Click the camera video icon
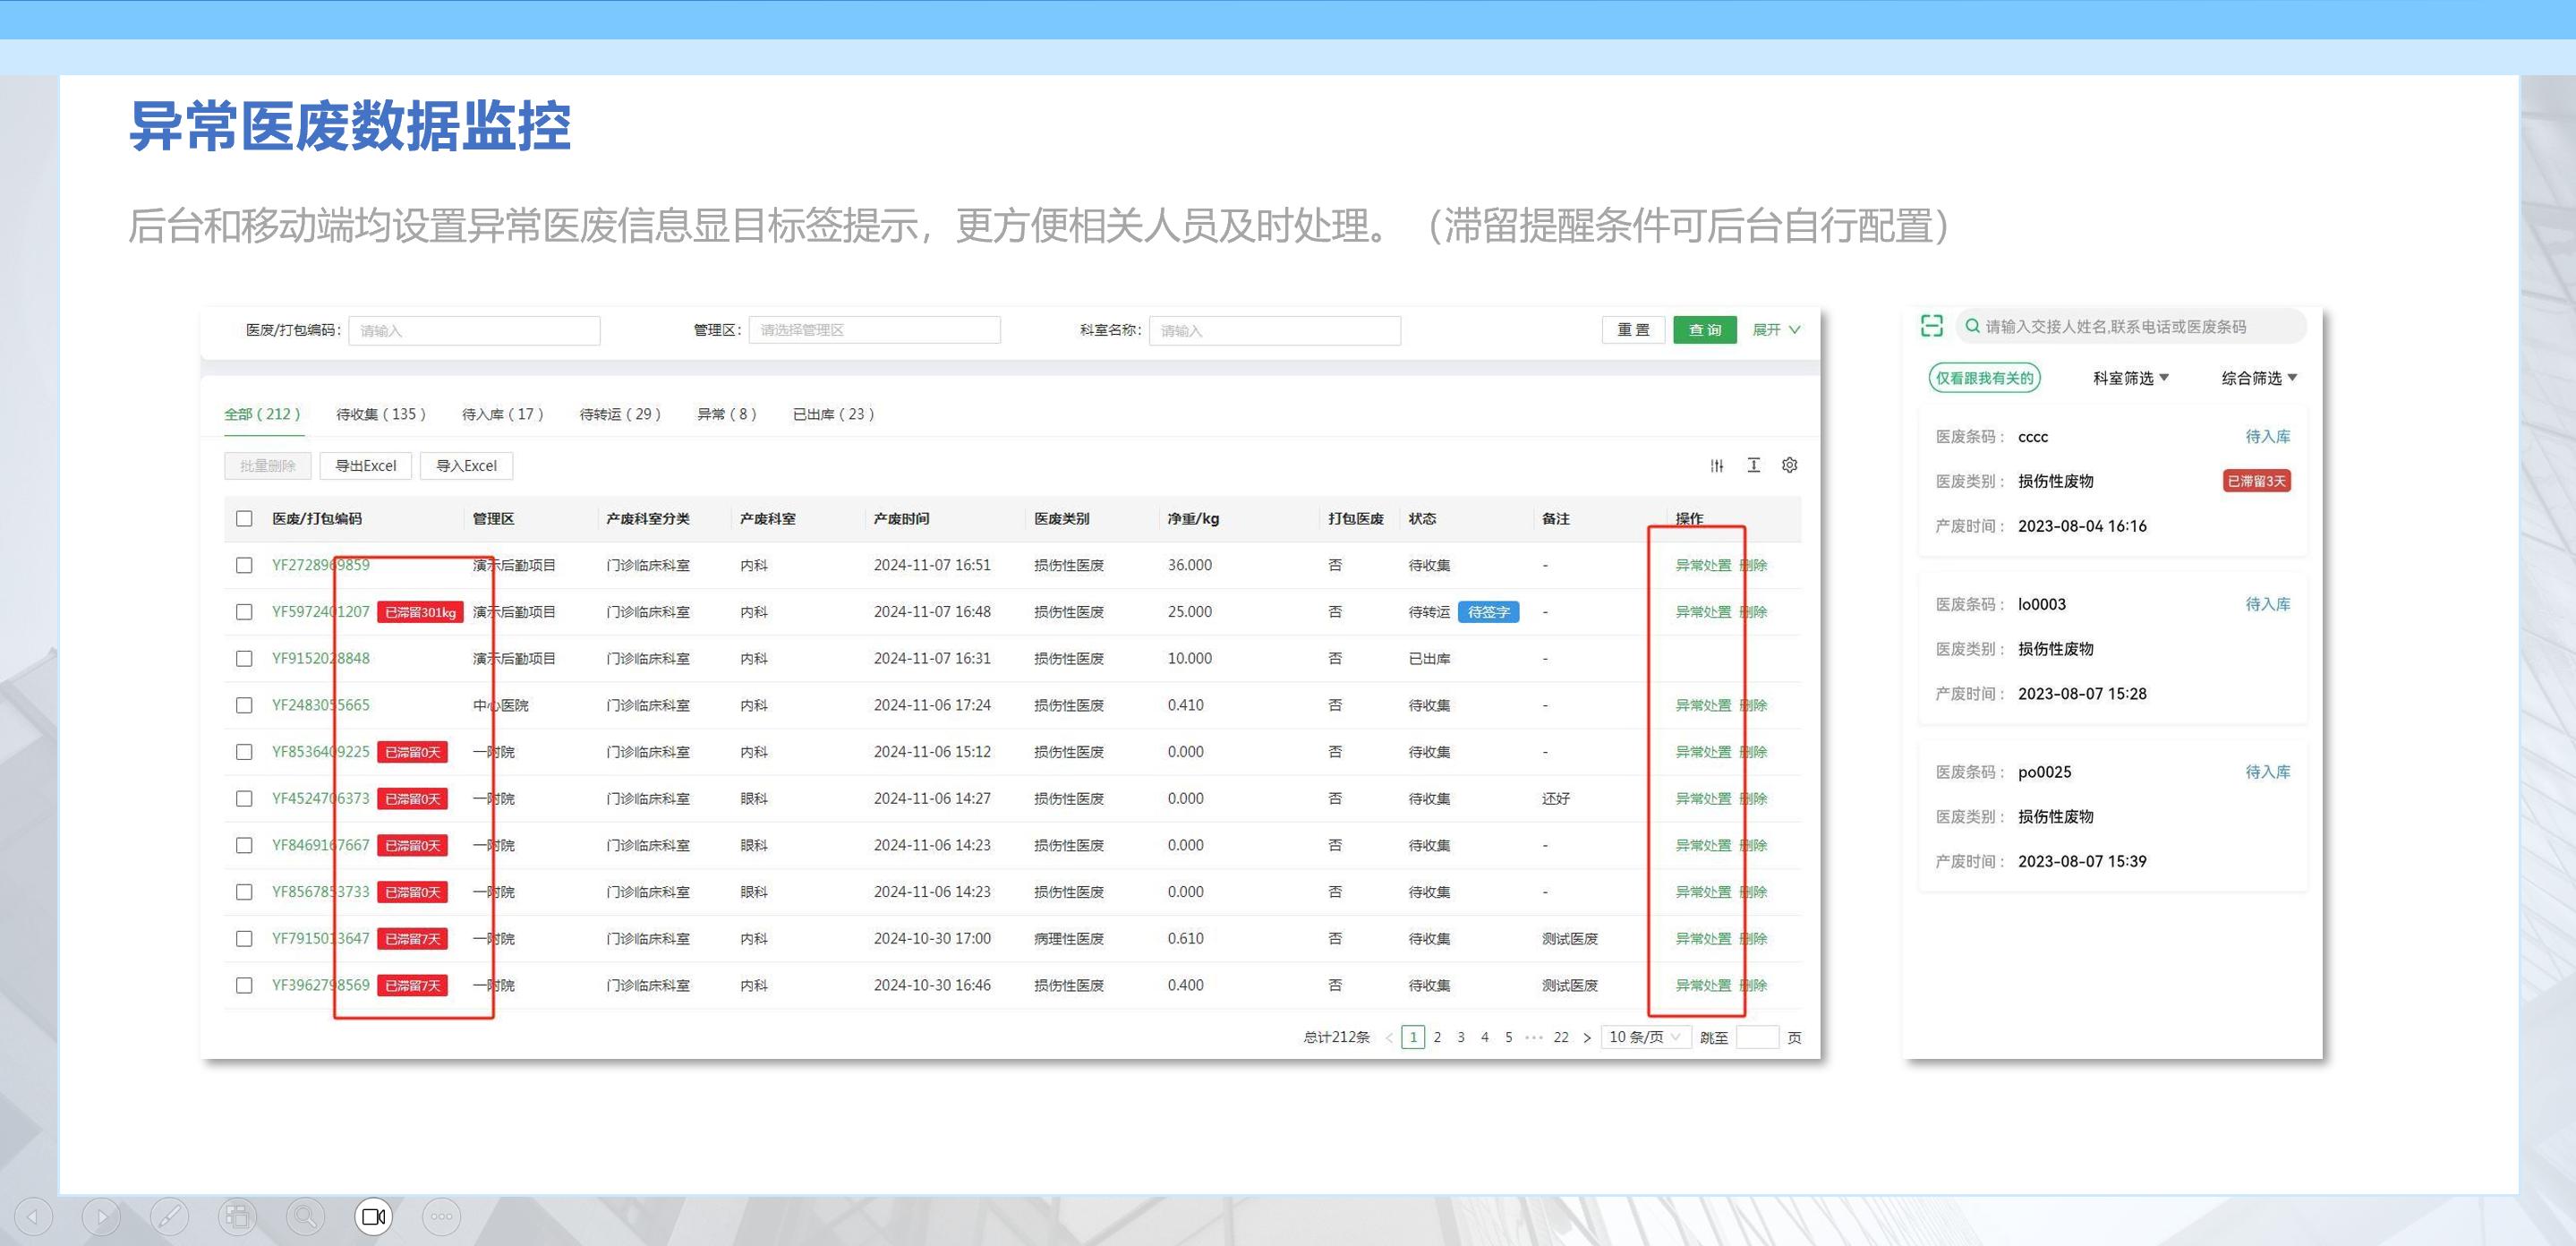The width and height of the screenshot is (2576, 1246). coord(374,1216)
